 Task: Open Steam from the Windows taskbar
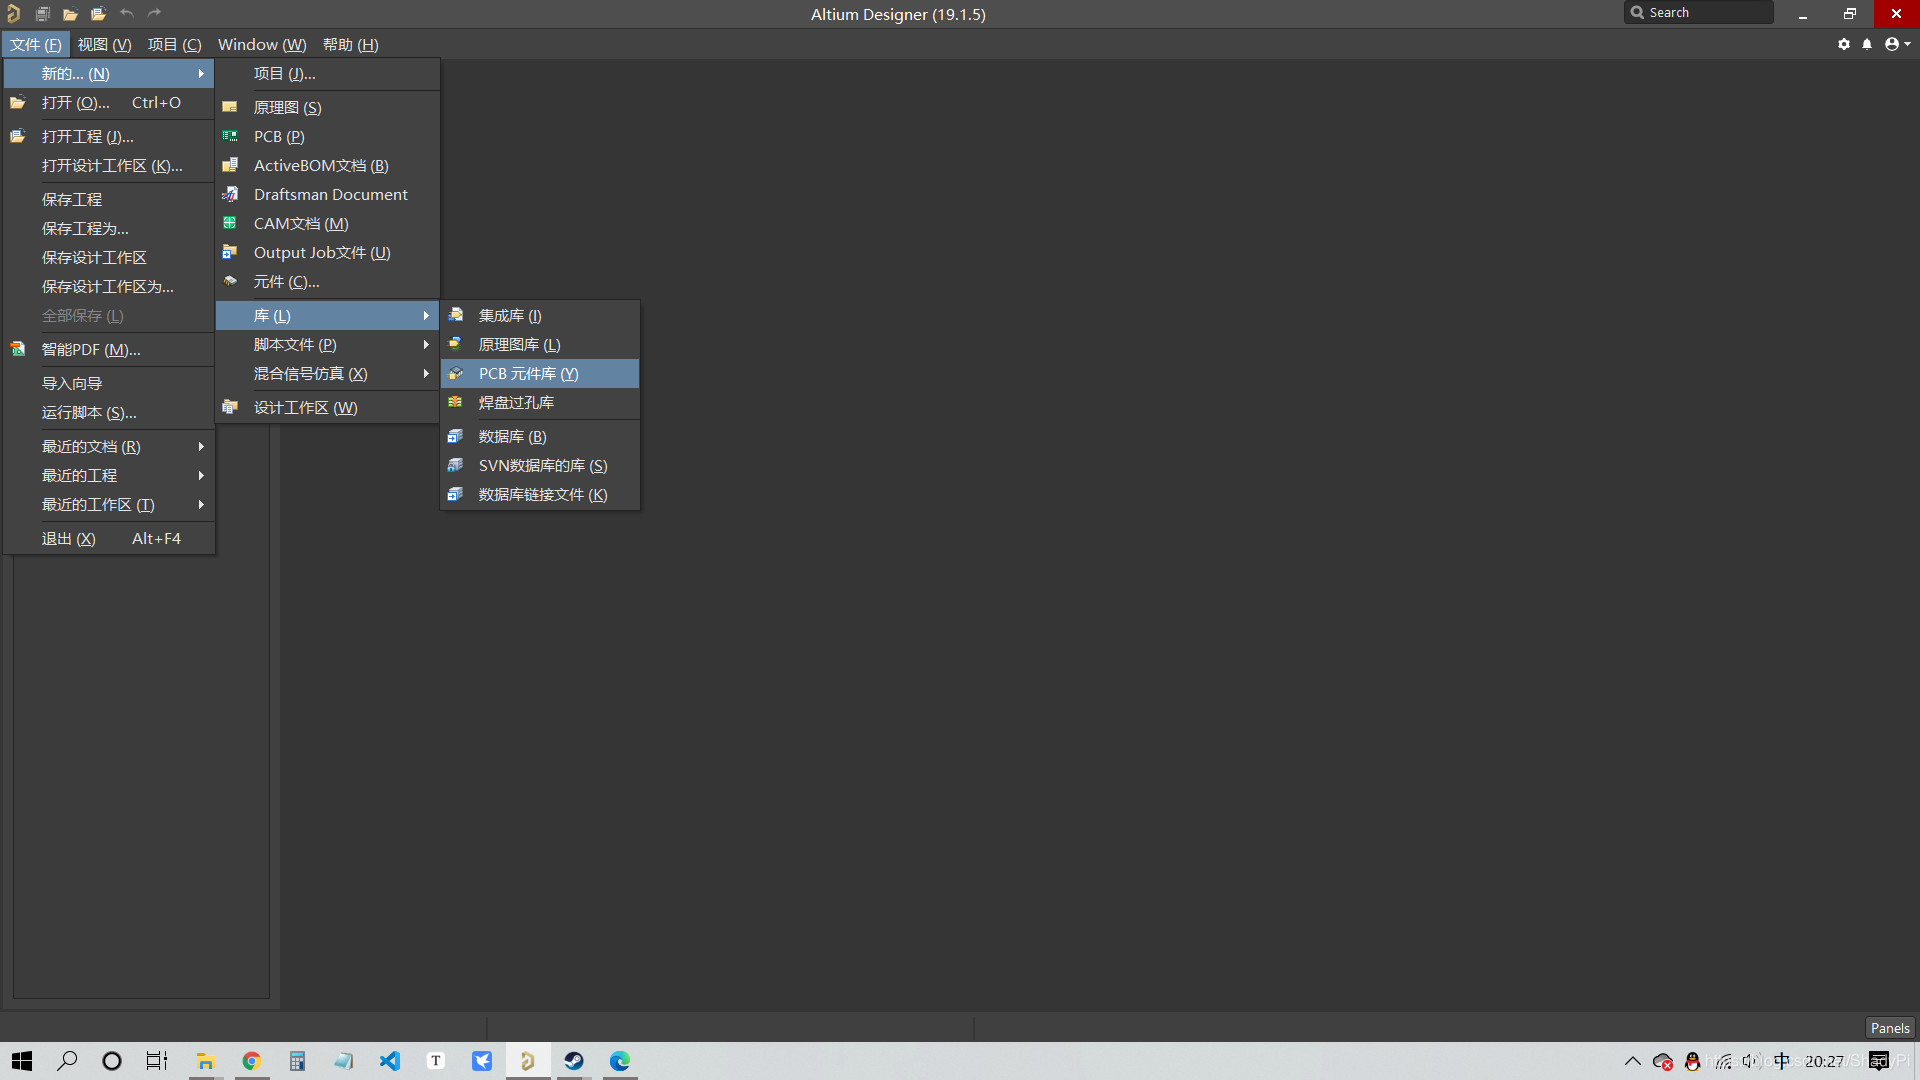(x=574, y=1061)
